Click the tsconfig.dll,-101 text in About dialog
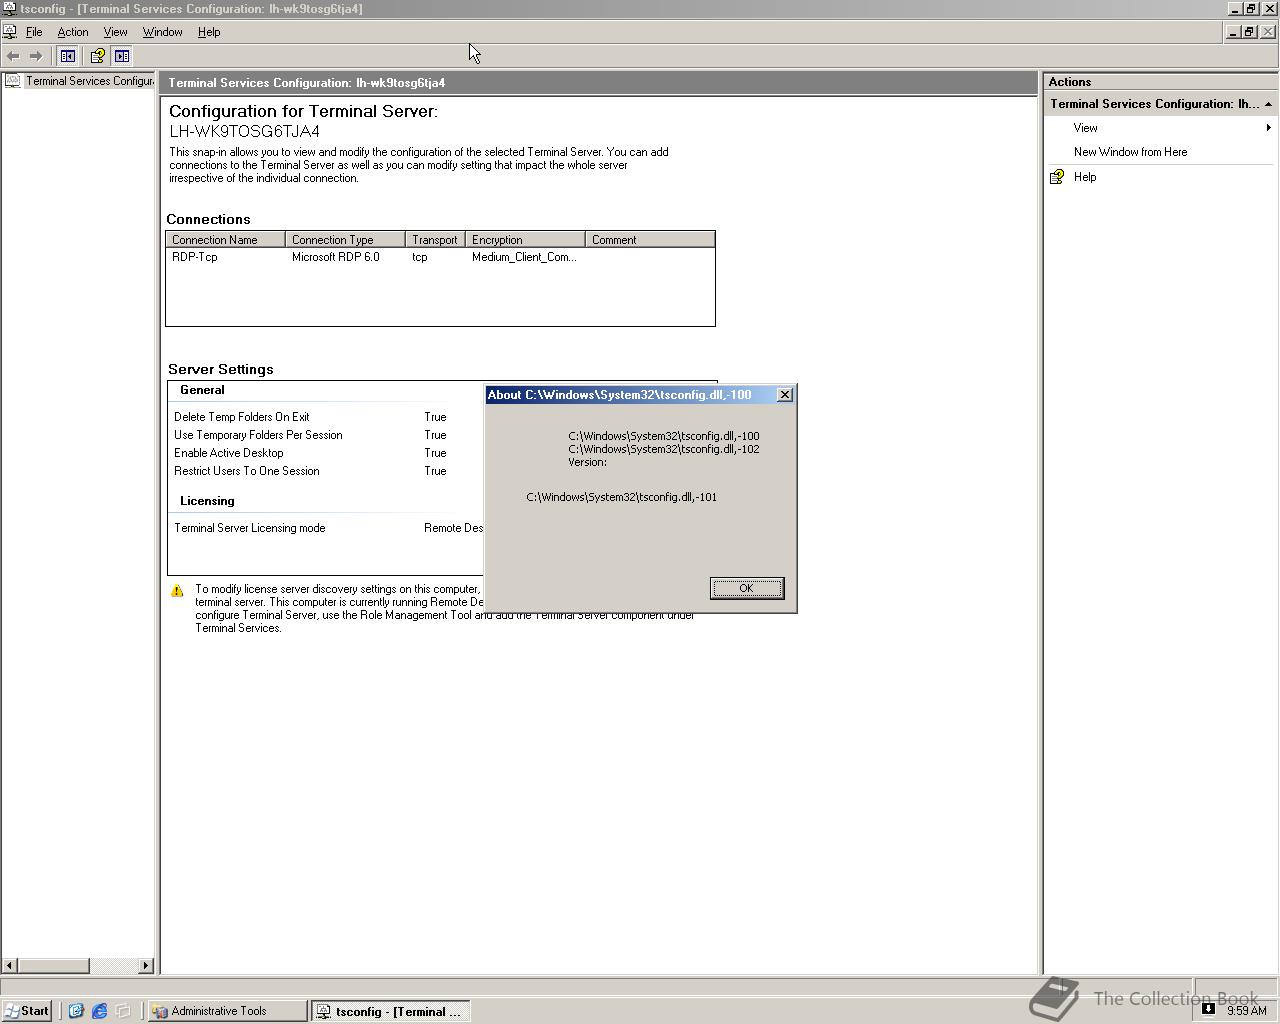This screenshot has width=1280, height=1024. 622,497
